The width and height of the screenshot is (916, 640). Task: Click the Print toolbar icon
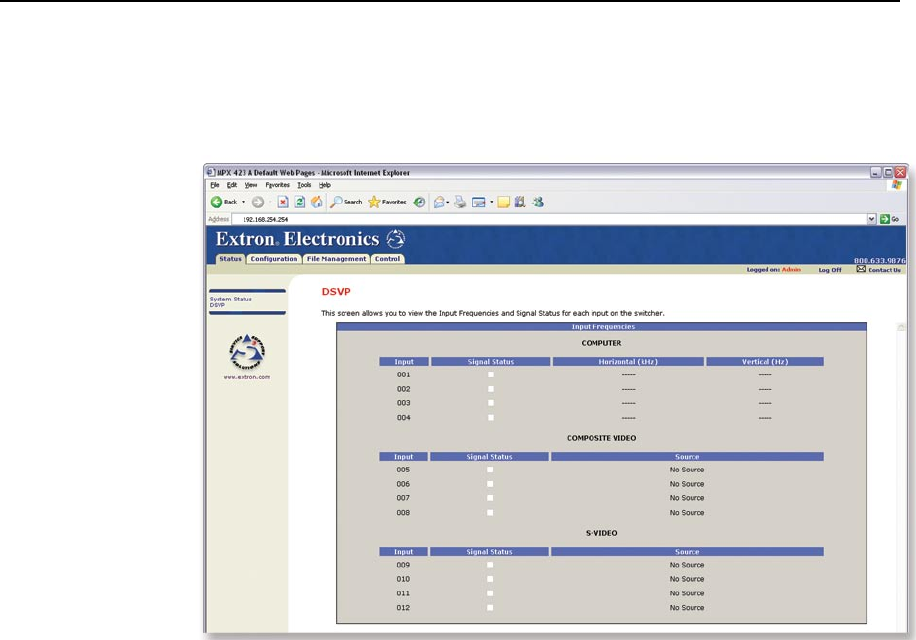click(460, 202)
